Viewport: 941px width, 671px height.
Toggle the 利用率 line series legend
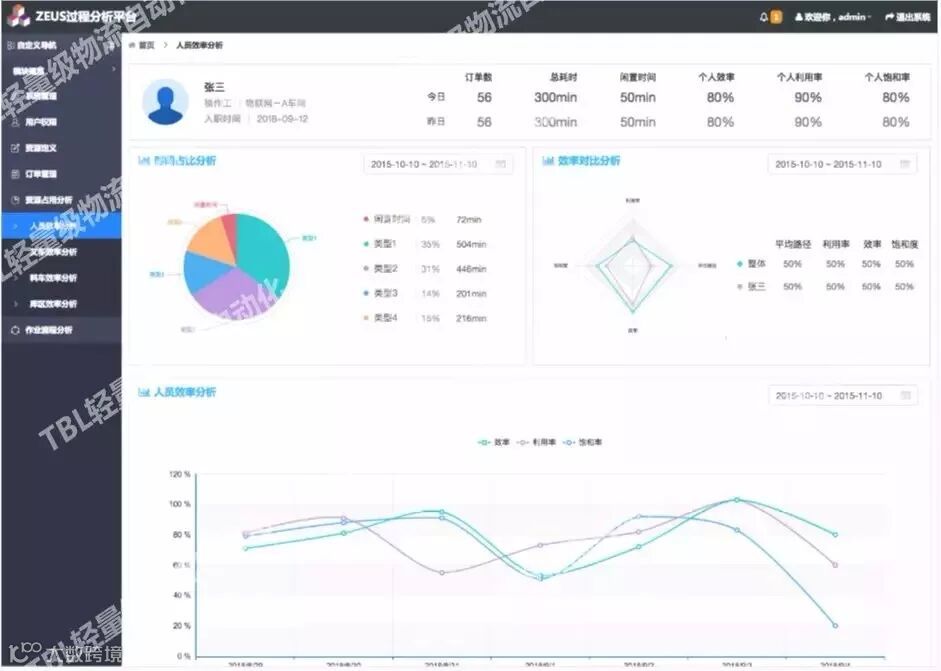(536, 442)
